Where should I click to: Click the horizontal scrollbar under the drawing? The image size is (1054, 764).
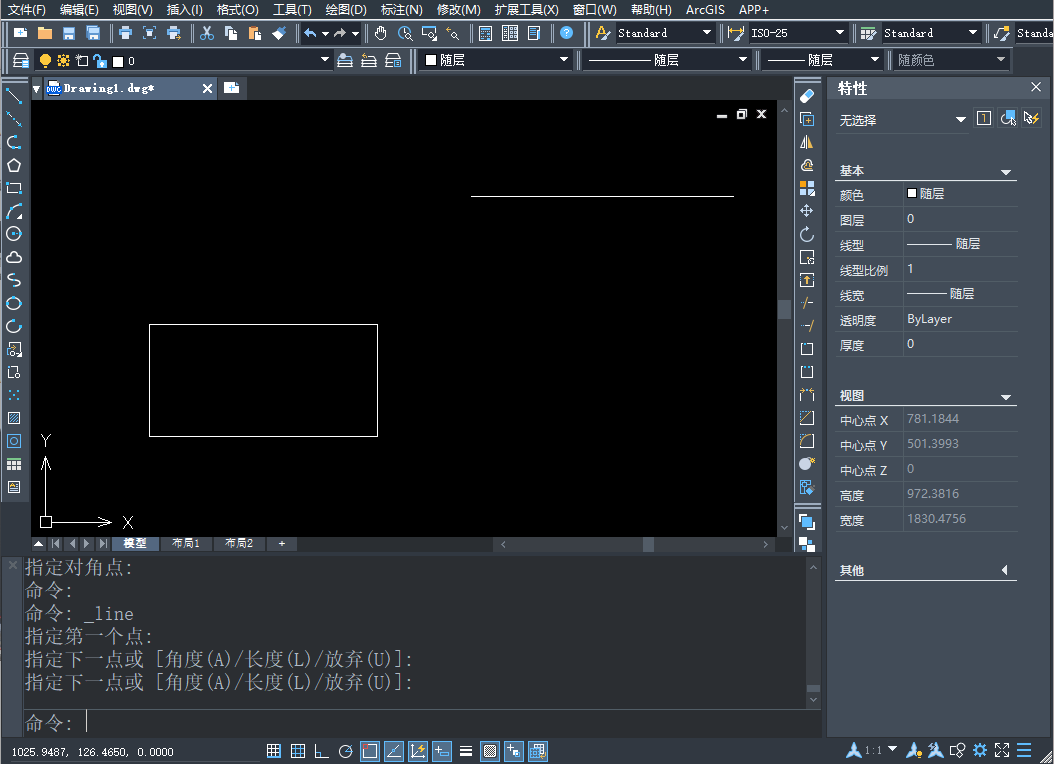point(634,544)
